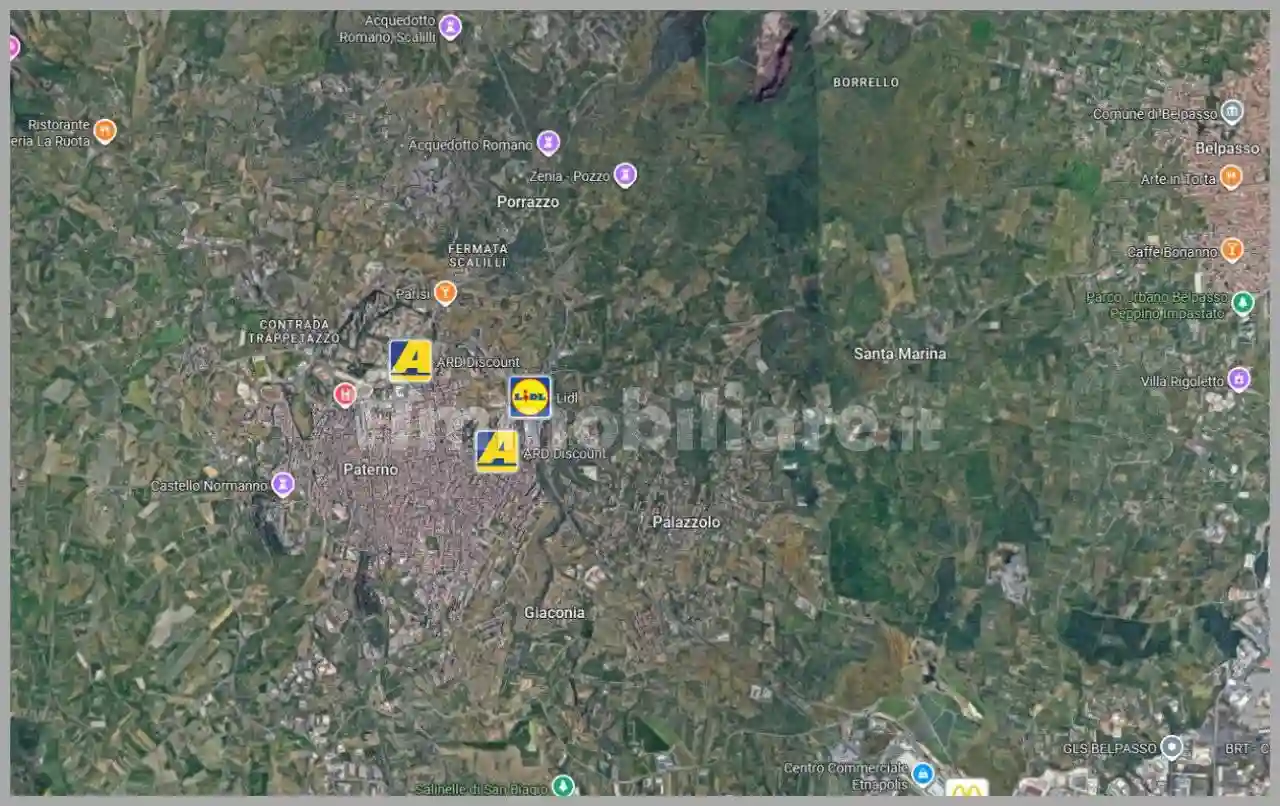Open the Caffè Bonanno café pin
The image size is (1280, 806).
[x=1232, y=250]
